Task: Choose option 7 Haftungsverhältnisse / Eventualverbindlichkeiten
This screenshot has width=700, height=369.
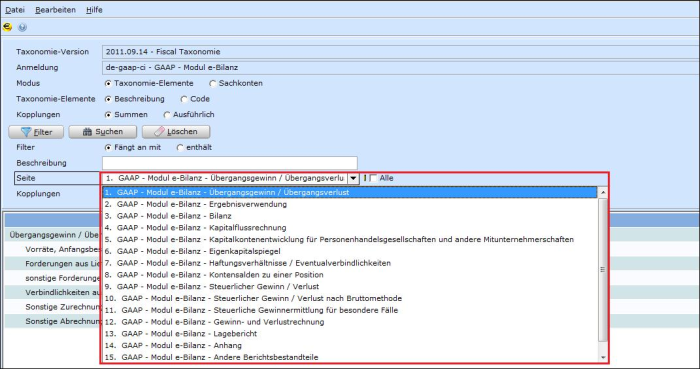Action: [x=350, y=263]
